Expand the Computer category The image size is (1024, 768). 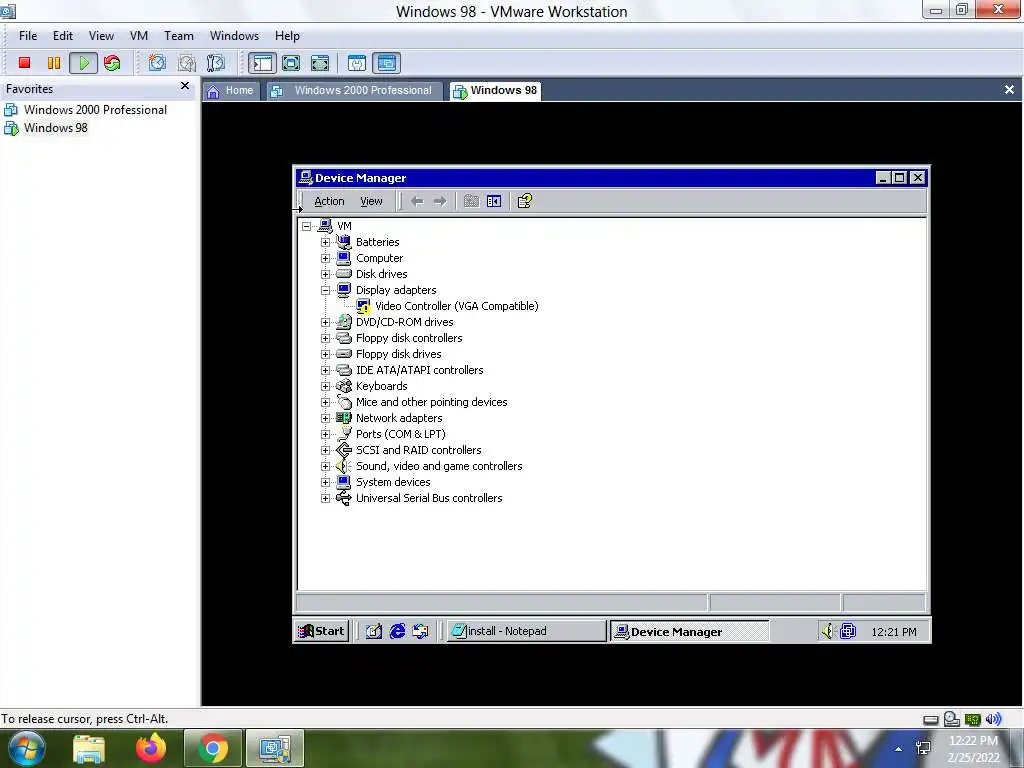click(325, 258)
